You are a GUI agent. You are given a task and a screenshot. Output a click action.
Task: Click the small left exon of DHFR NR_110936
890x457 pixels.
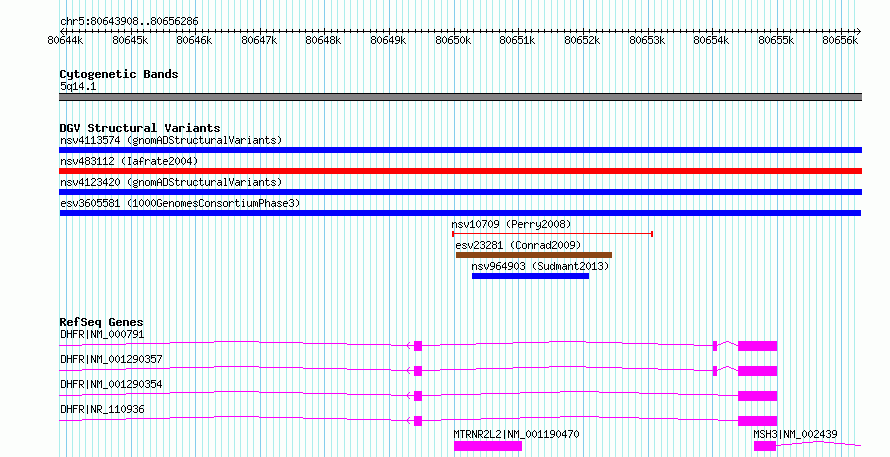pos(418,421)
